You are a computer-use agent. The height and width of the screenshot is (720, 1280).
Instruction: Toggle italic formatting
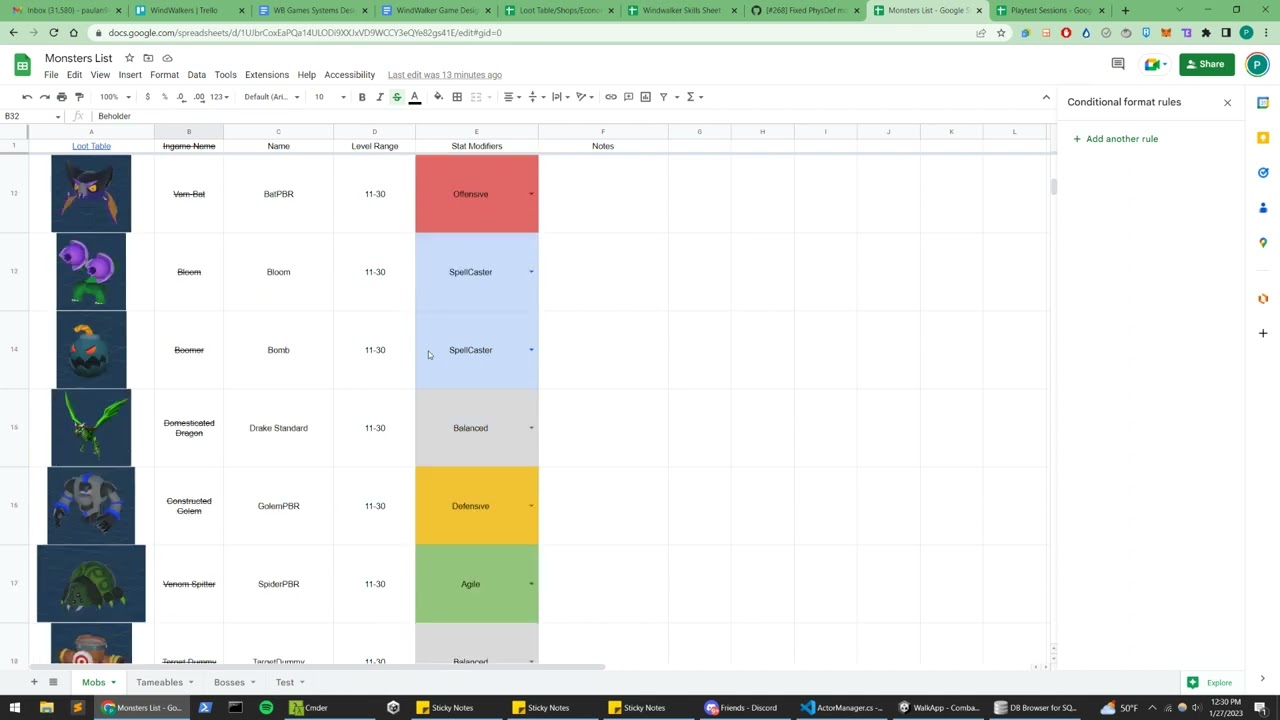coord(379,97)
